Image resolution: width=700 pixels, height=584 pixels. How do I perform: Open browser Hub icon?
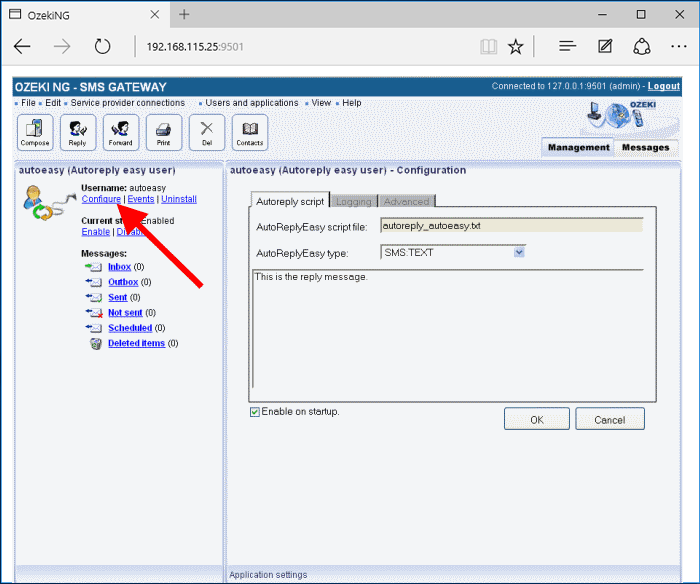(567, 46)
